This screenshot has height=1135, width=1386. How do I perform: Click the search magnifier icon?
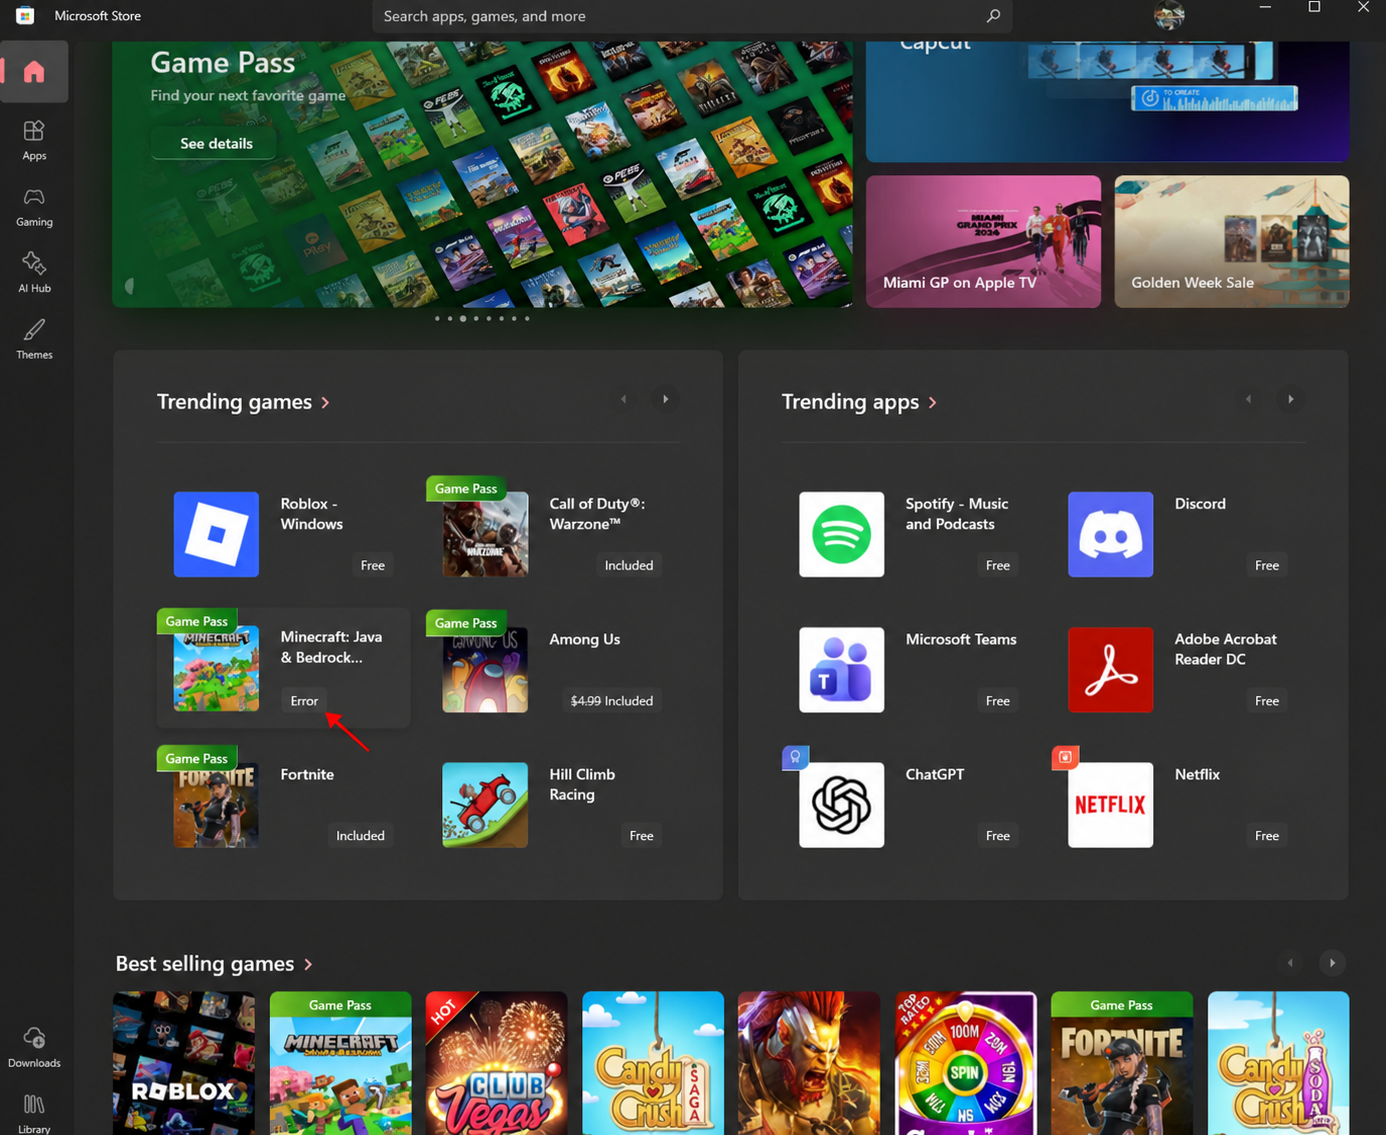tap(993, 16)
